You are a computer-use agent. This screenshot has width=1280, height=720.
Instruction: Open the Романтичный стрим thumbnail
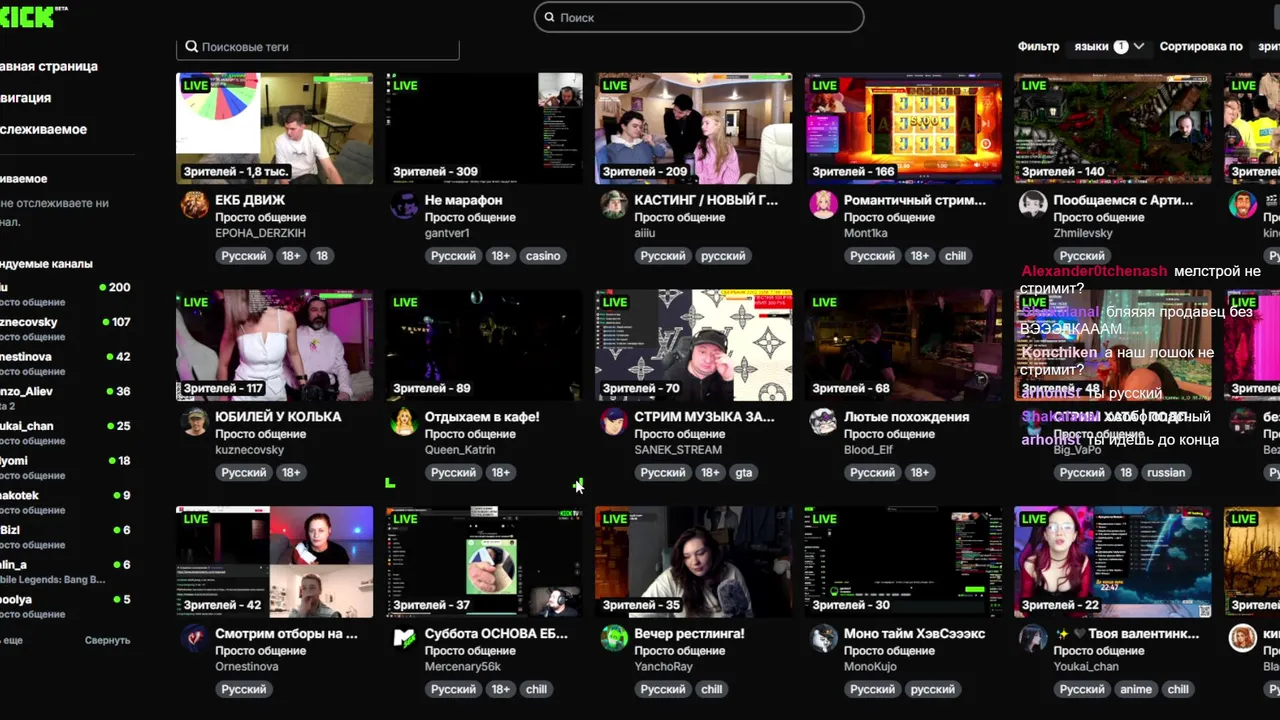(903, 128)
